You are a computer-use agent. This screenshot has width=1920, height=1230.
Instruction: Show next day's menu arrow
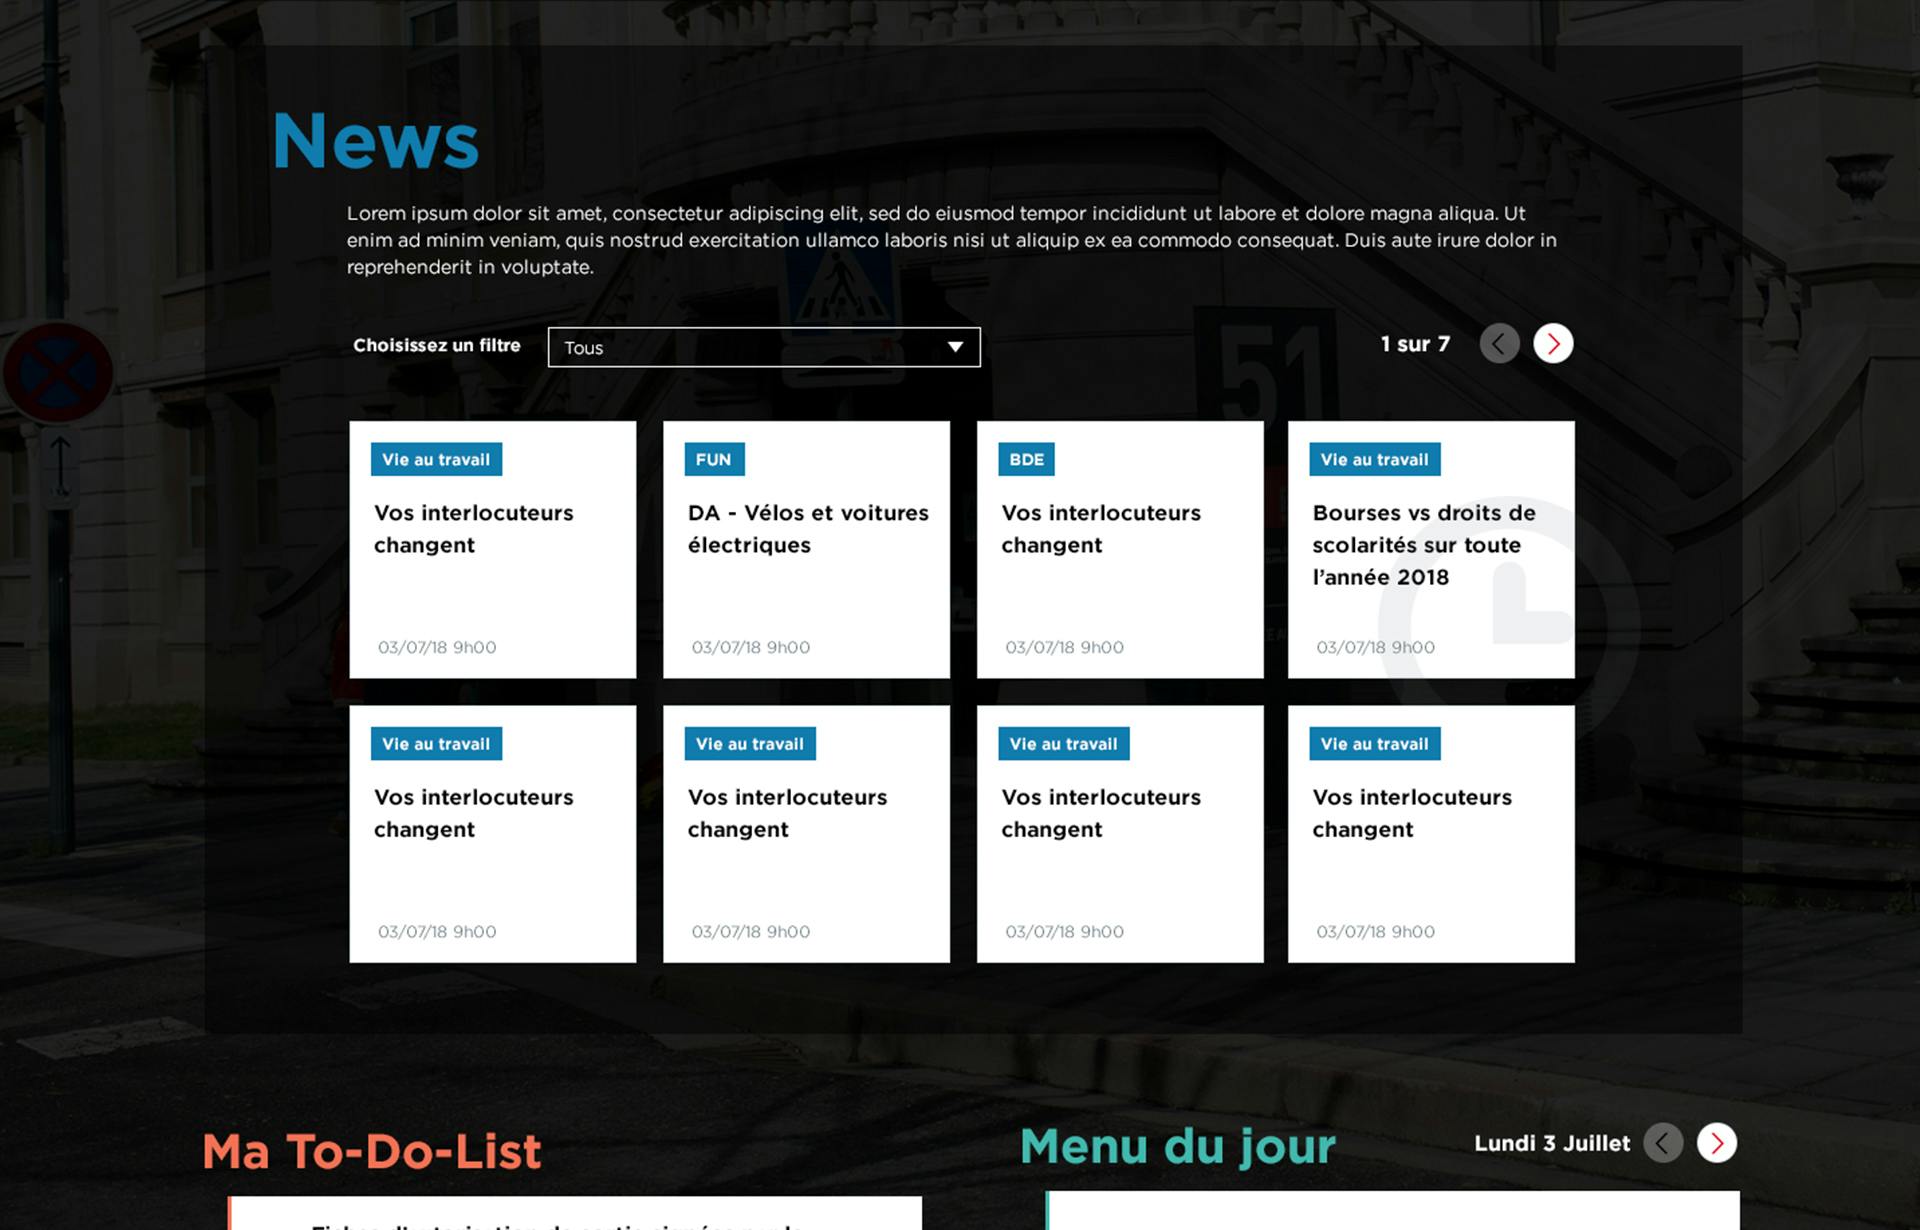(x=1716, y=1143)
